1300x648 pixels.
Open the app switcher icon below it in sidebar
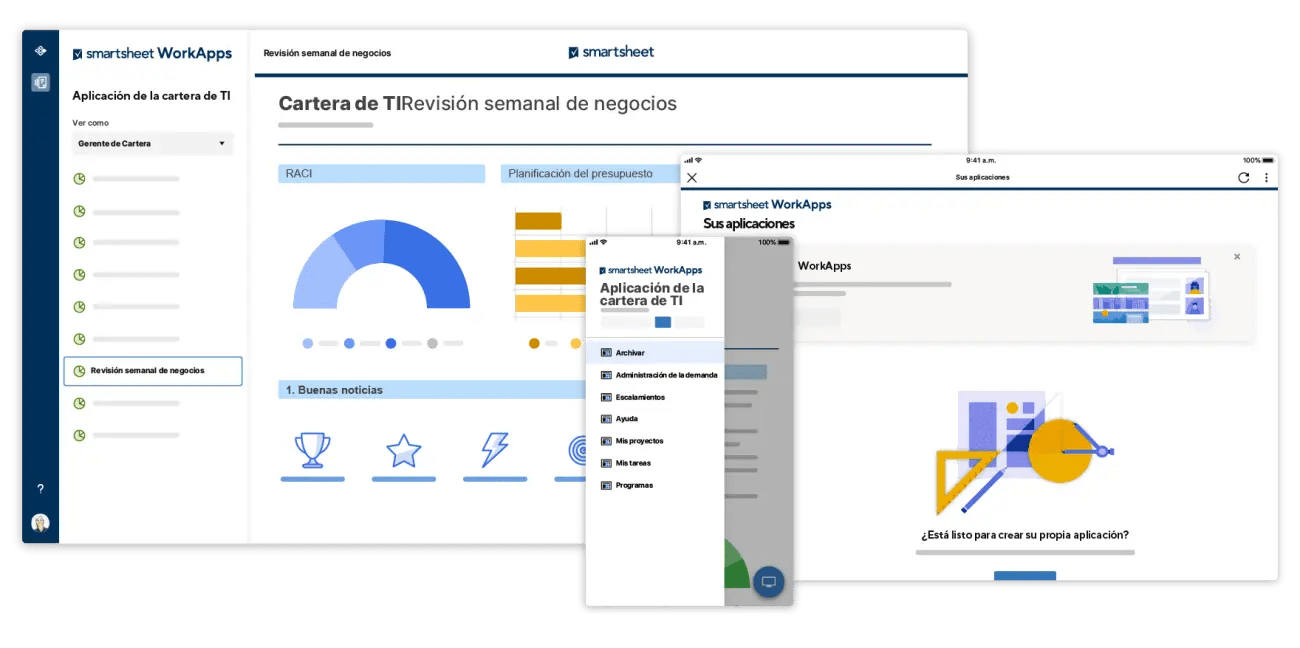tap(39, 82)
